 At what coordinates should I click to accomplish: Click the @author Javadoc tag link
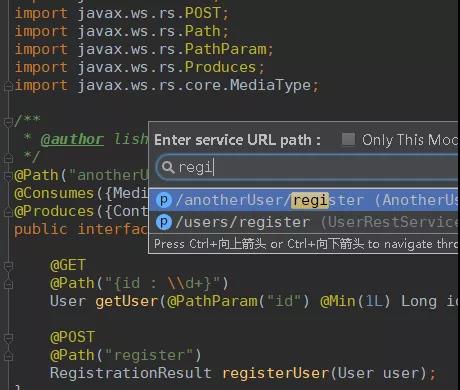click(72, 139)
